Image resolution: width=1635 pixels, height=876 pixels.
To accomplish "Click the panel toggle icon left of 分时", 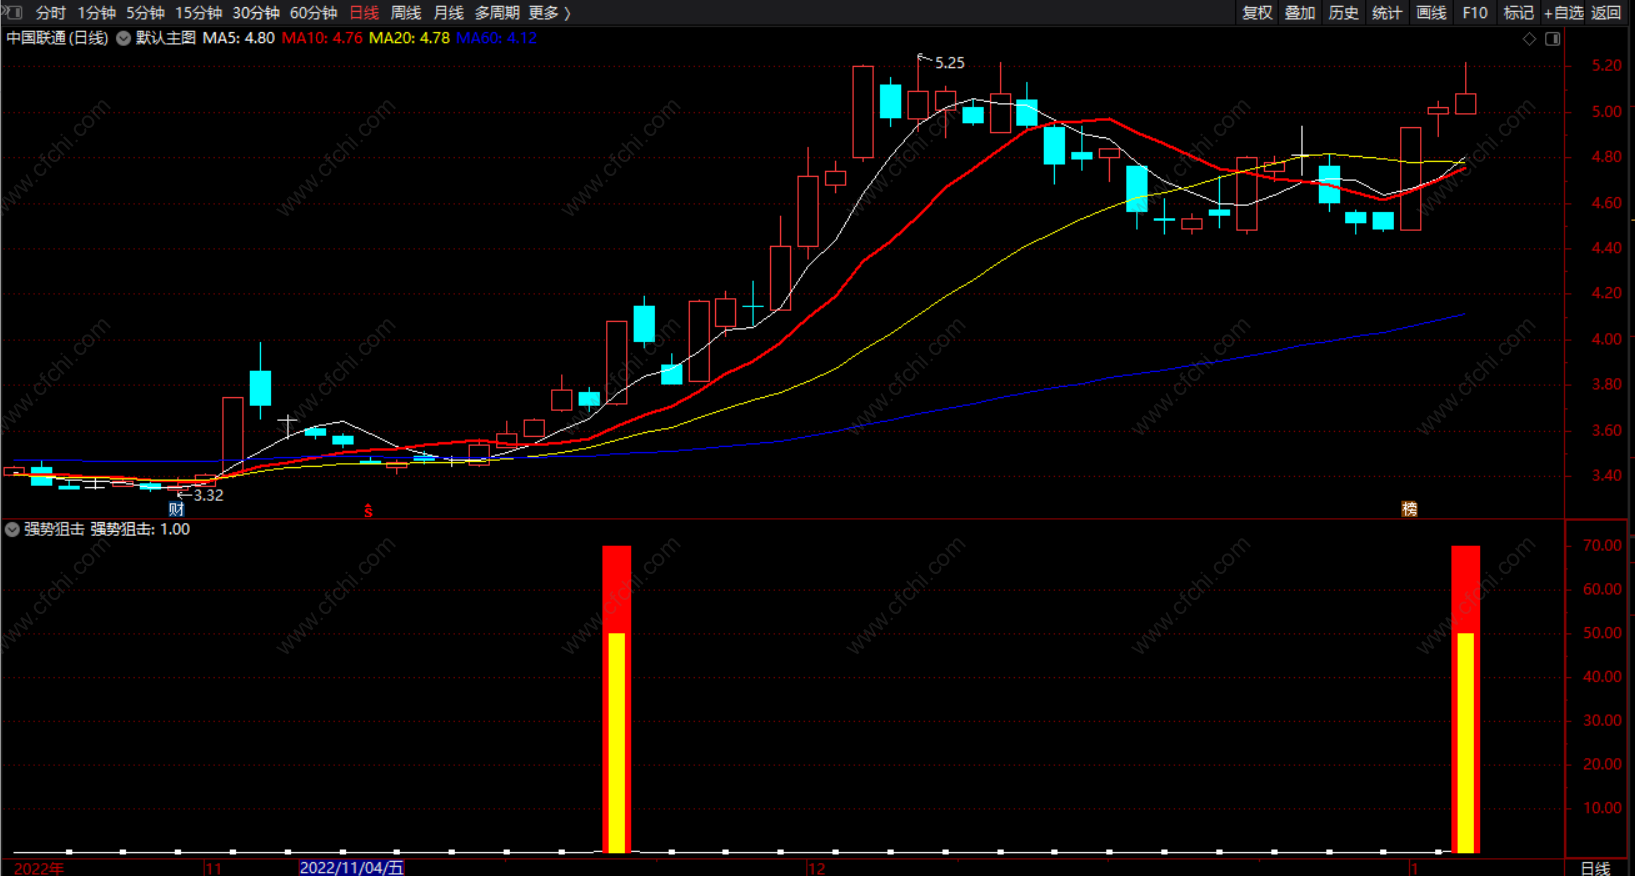I will (x=13, y=12).
